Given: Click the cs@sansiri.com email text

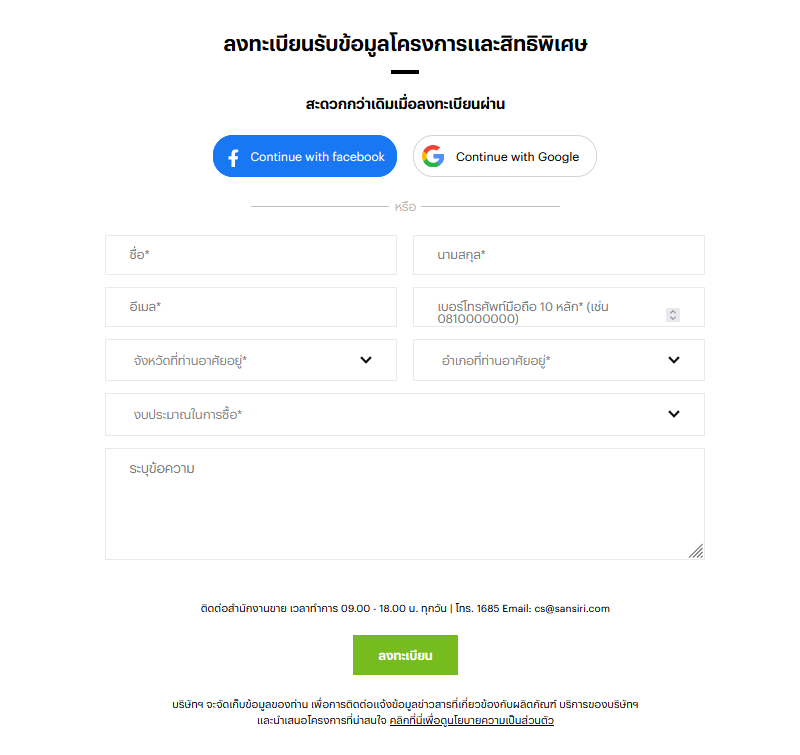Looking at the screenshot, I should (x=572, y=609).
